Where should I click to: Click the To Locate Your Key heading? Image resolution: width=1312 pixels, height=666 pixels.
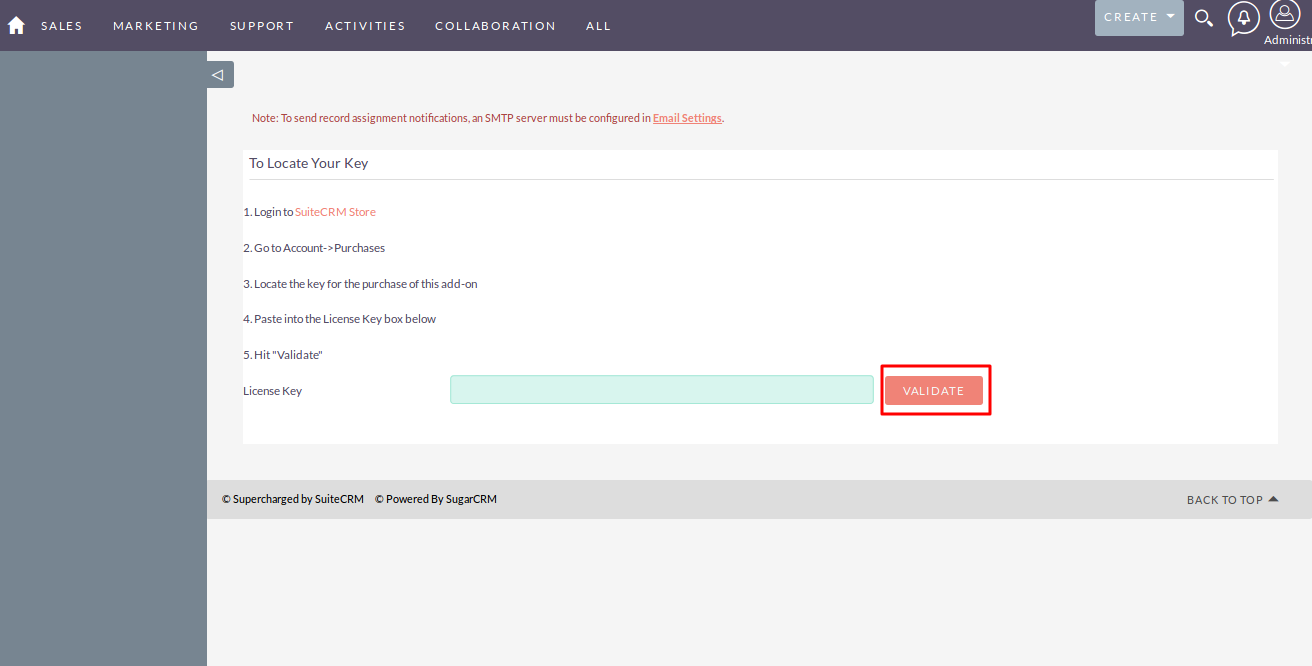[x=309, y=163]
